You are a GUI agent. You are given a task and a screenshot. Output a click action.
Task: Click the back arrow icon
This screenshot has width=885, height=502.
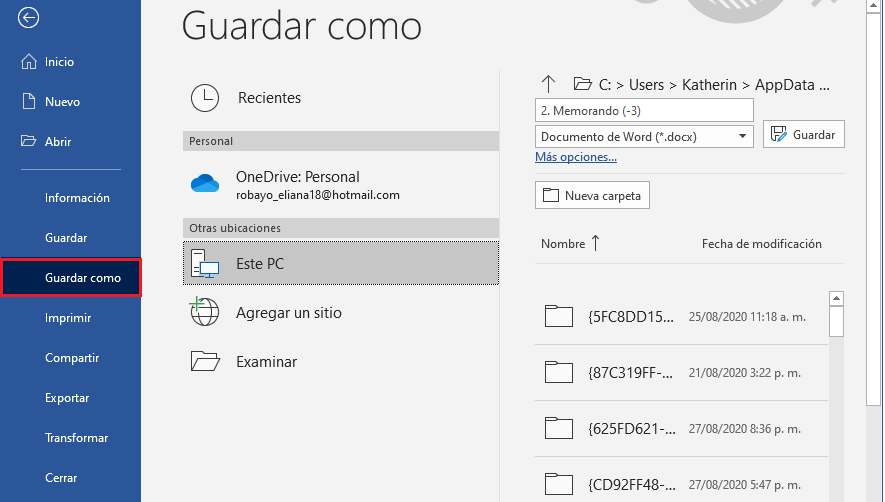[28, 18]
